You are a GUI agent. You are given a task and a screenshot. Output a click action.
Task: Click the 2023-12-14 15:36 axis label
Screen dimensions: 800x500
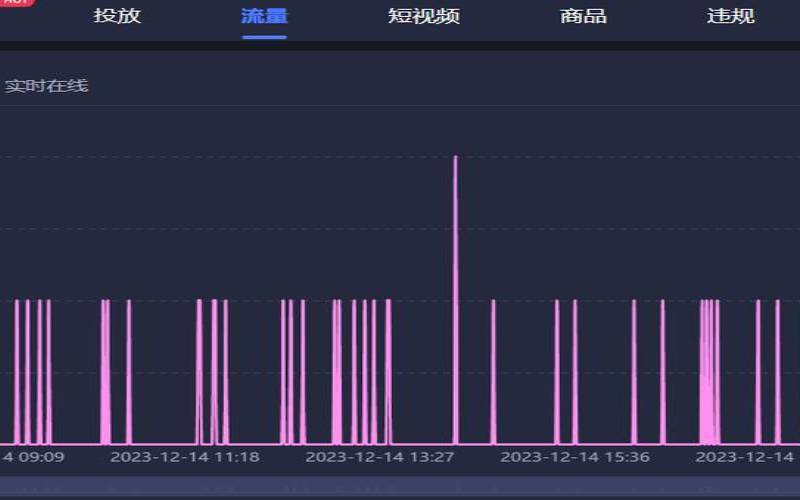(x=575, y=457)
